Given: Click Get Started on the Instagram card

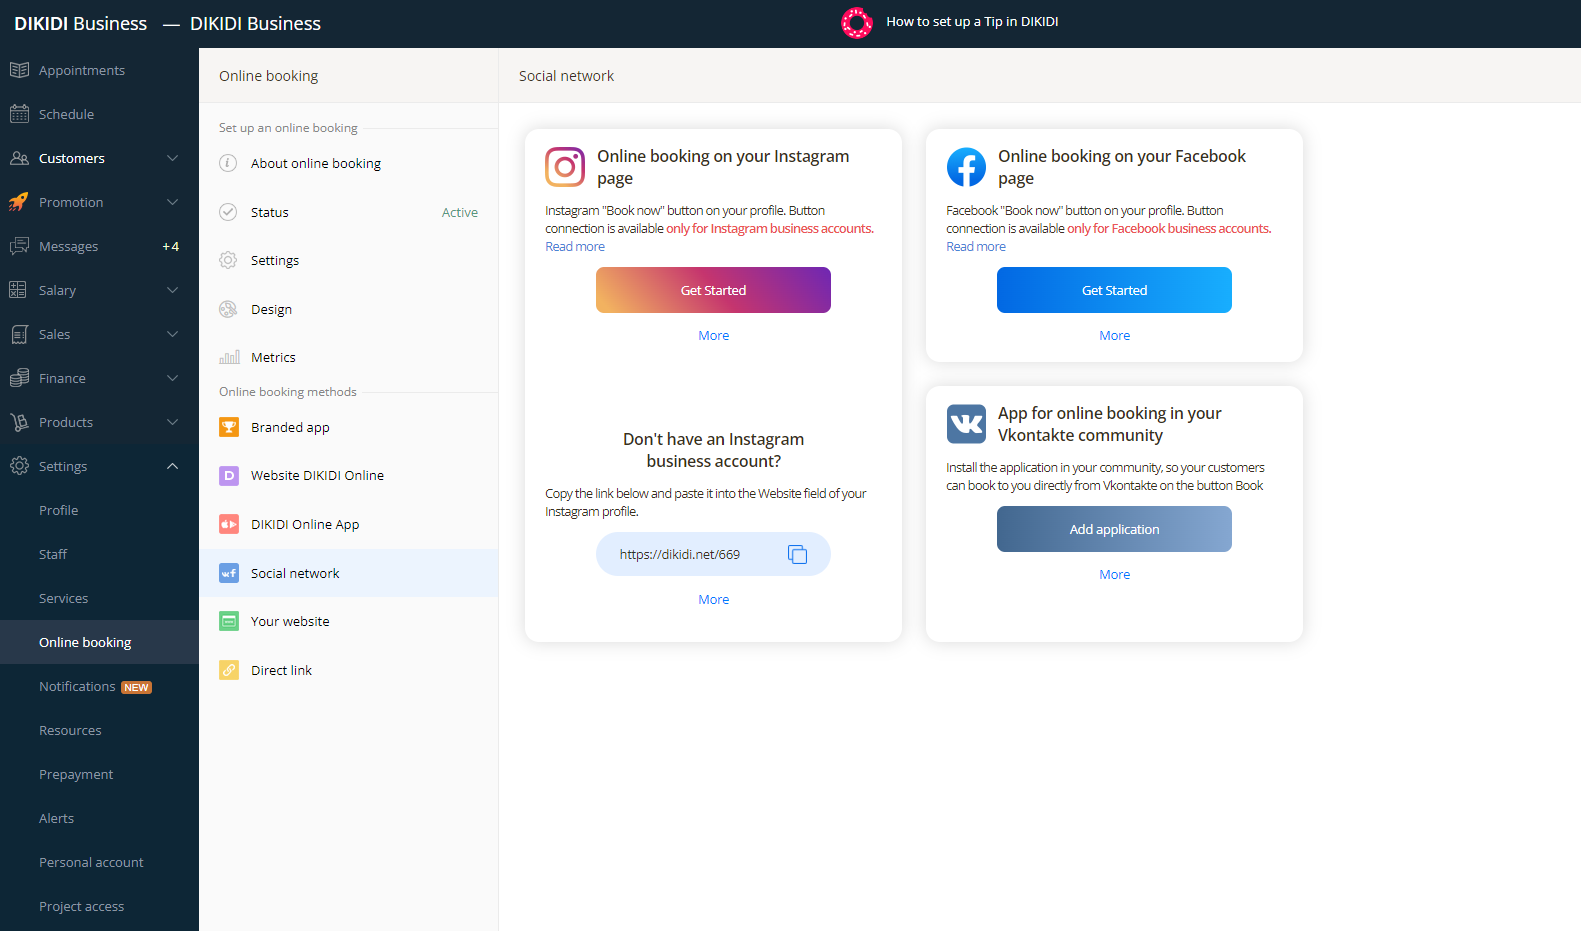Looking at the screenshot, I should point(713,290).
